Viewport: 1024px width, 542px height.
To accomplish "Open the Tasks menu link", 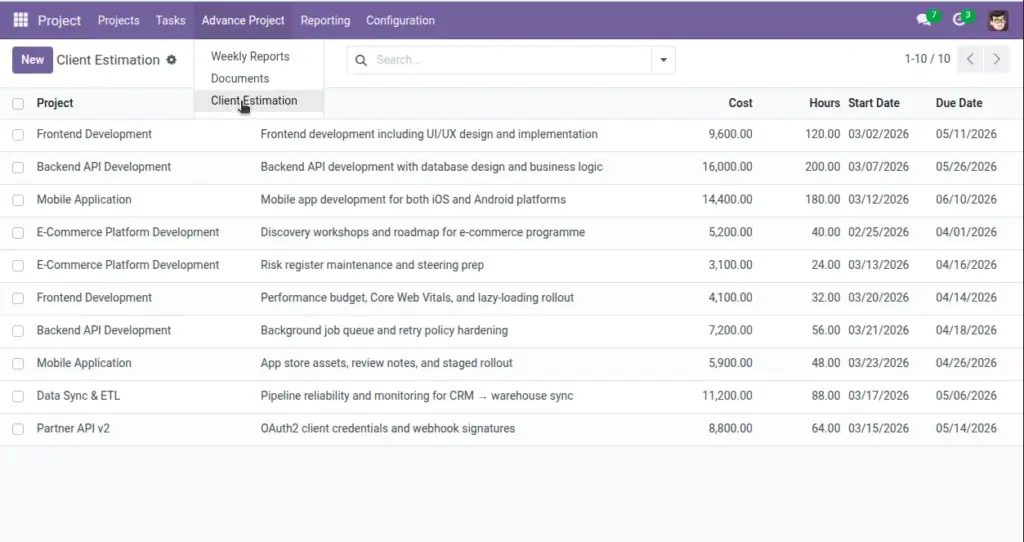I will tap(170, 20).
